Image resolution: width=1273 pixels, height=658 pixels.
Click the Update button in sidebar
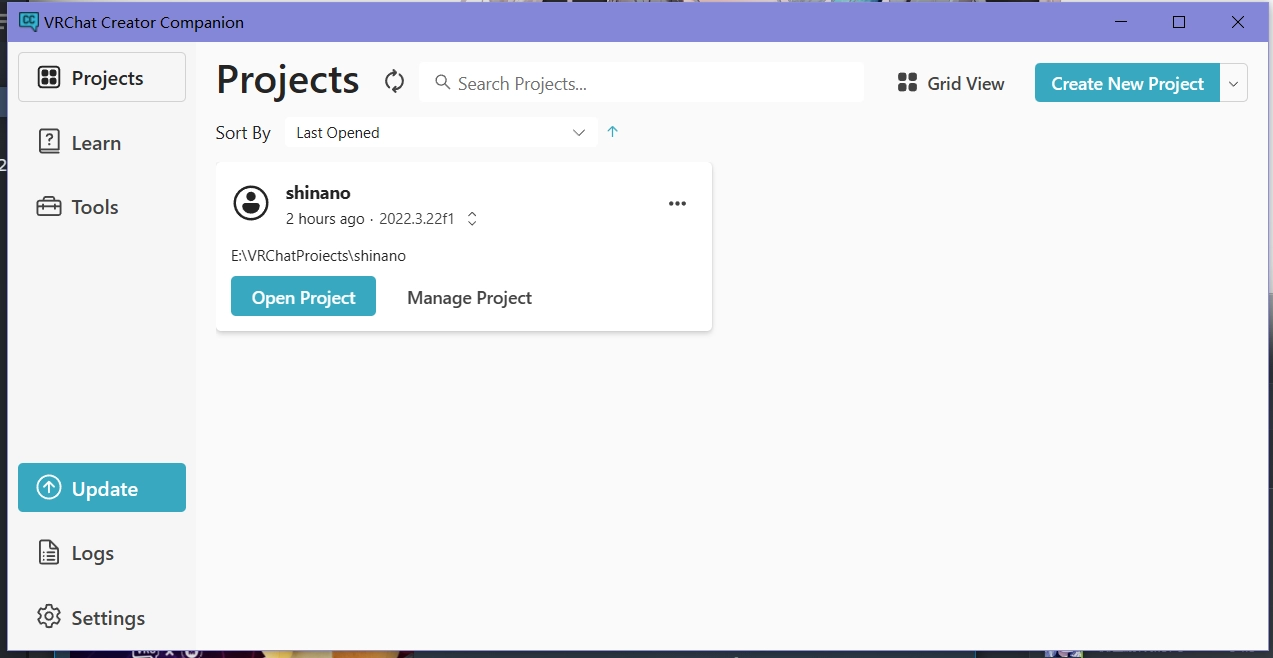[102, 488]
